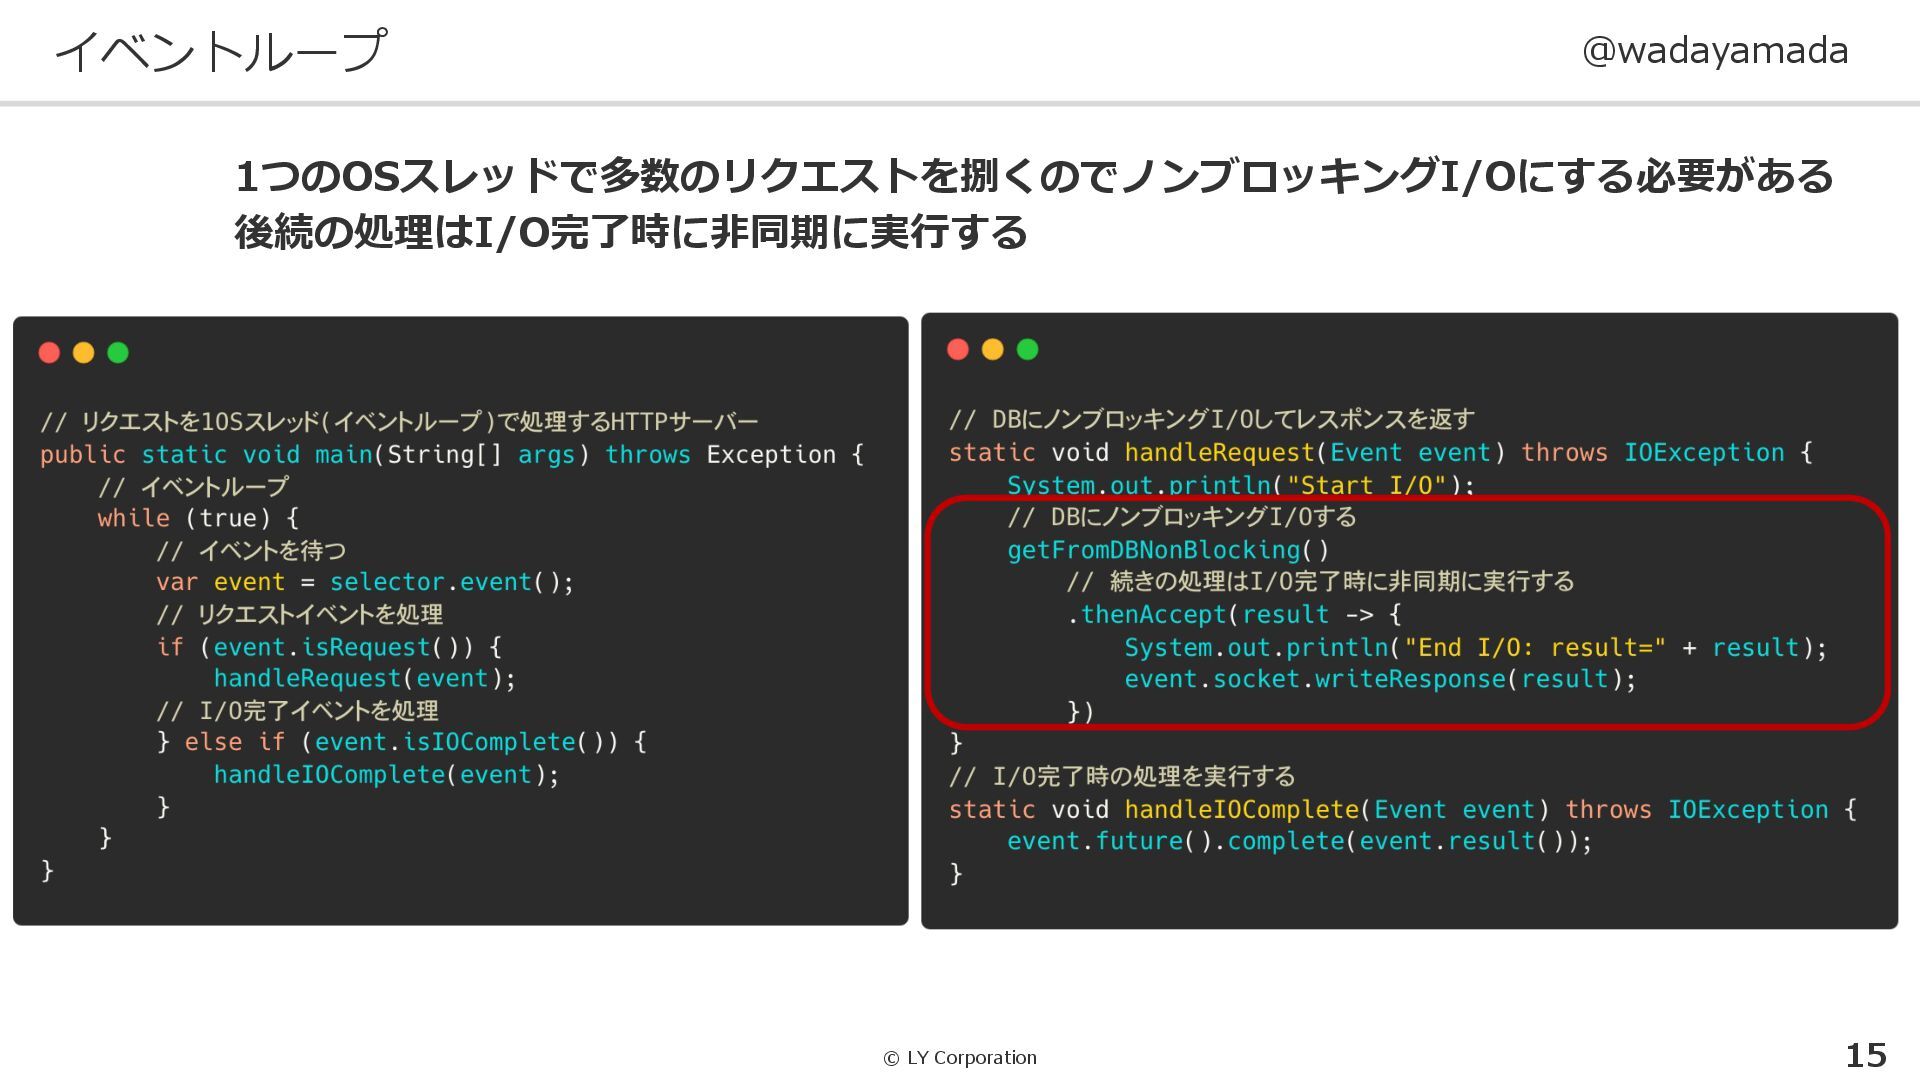Screen dimensions: 1920x1080
Task: Click the while (true) loop line
Action: coord(198,518)
